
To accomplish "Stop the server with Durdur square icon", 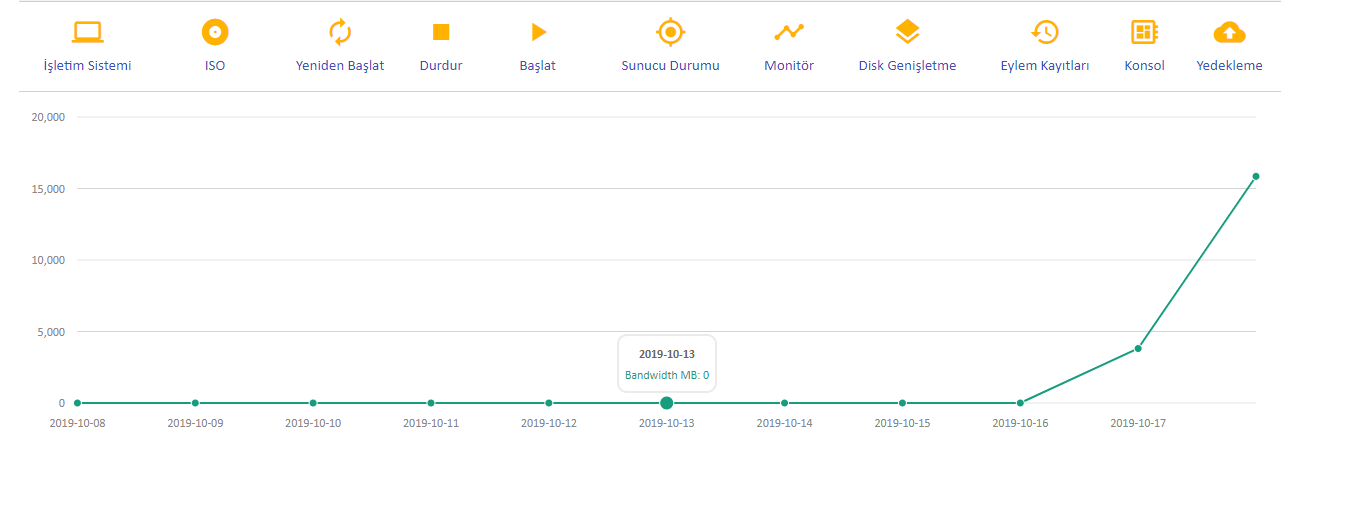I will click(441, 32).
